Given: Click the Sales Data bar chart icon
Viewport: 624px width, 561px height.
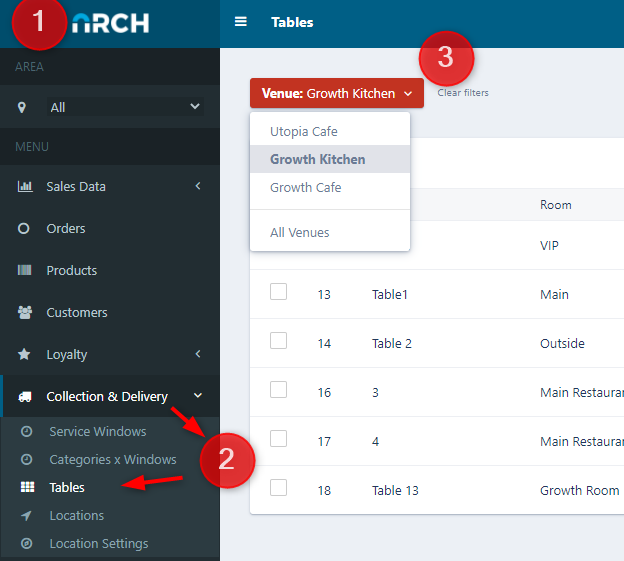Looking at the screenshot, I should pyautogui.click(x=25, y=187).
